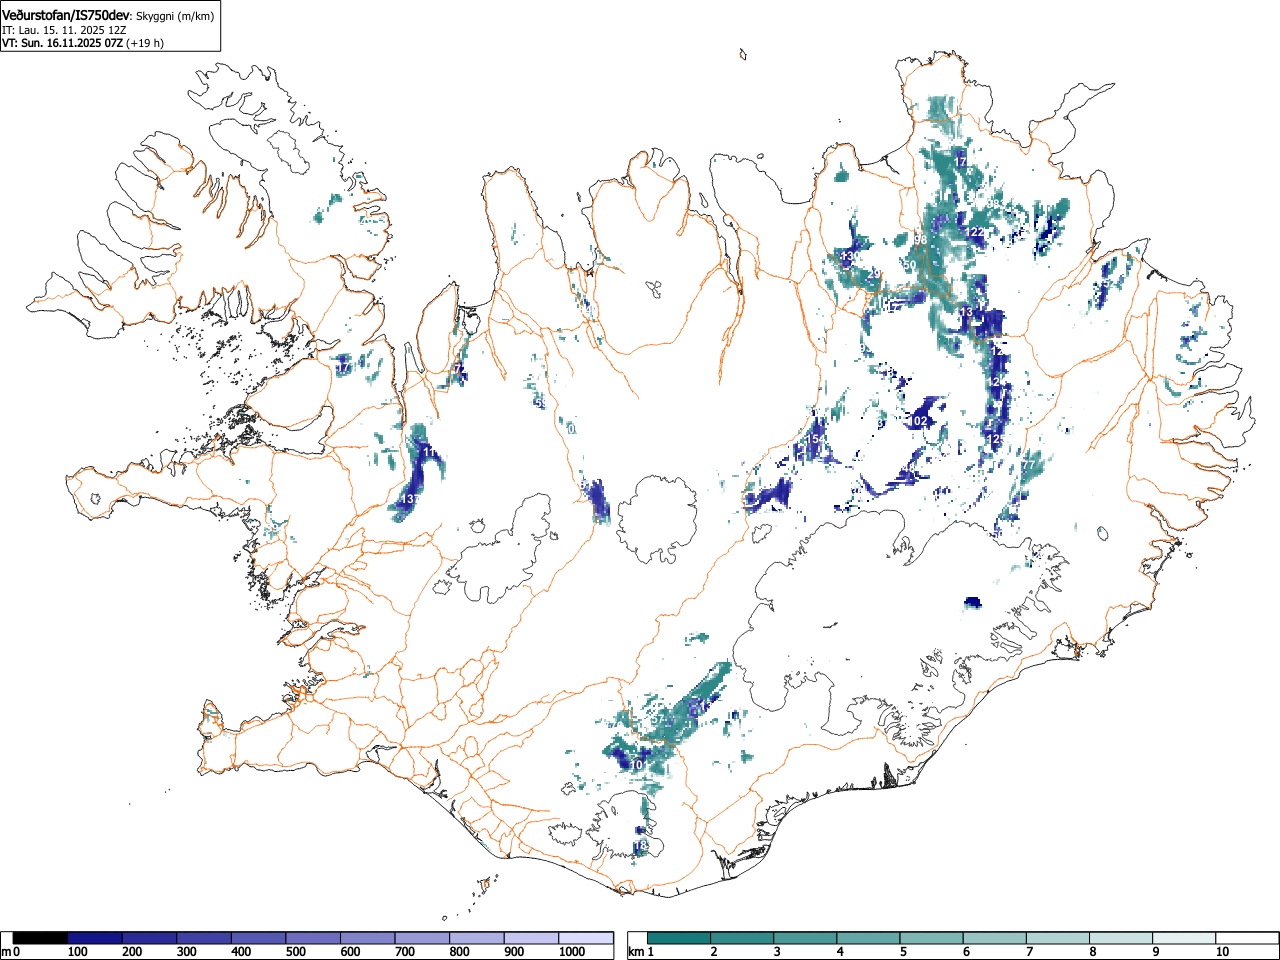Screen dimensions: 1280x960
Task: Click the 3–4 km teal legend swatch
Action: [805, 938]
